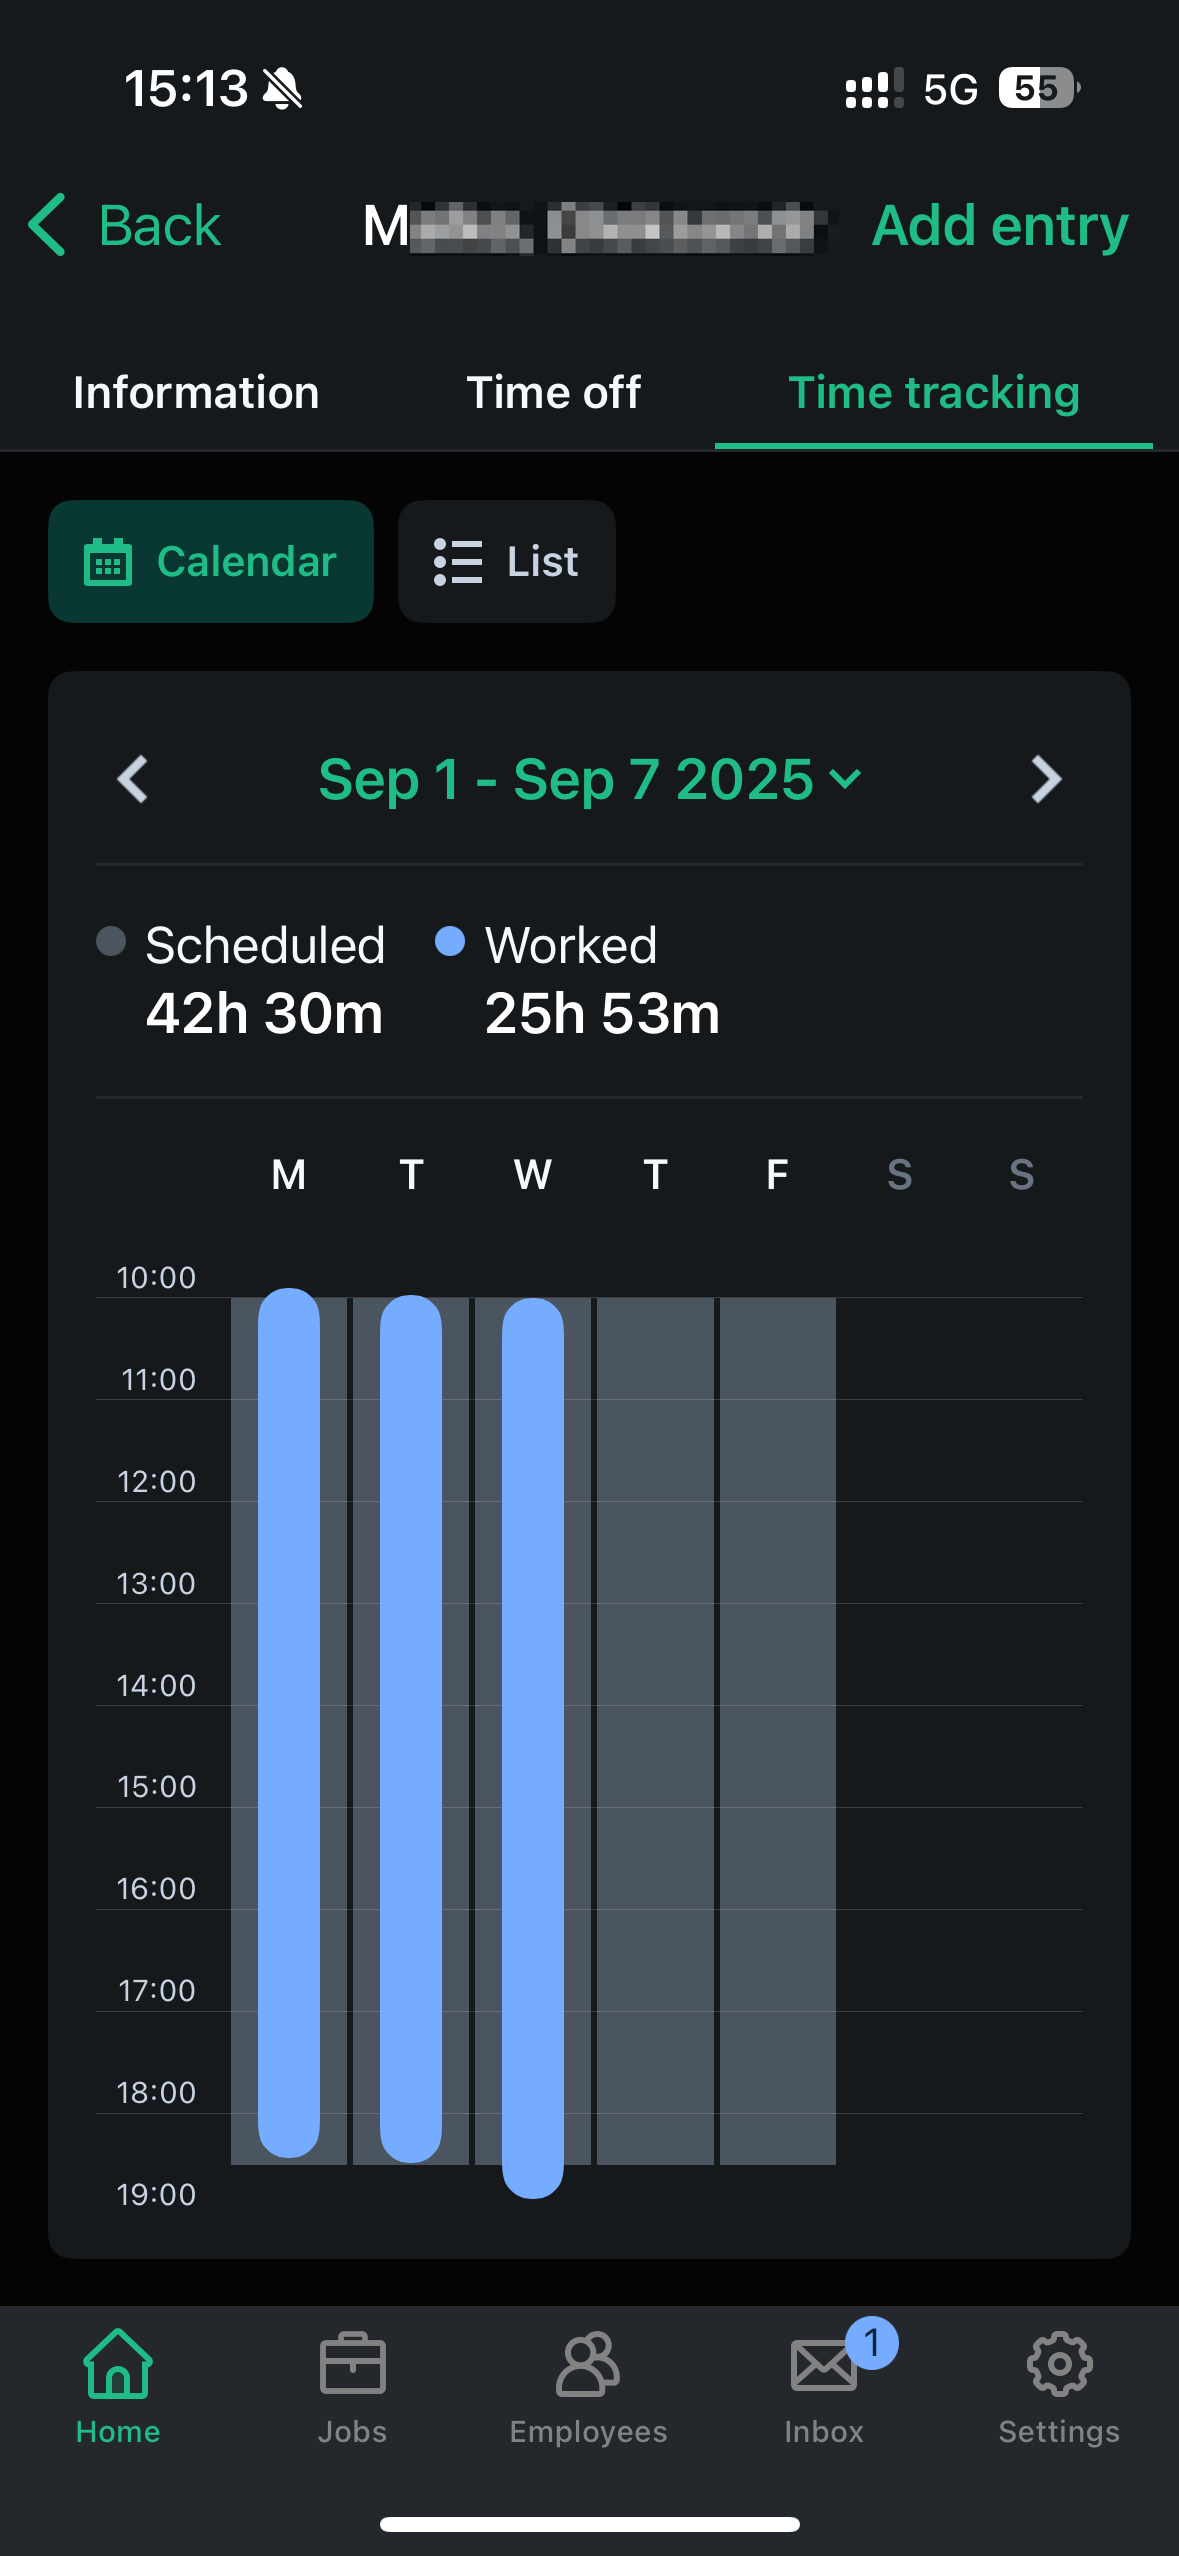This screenshot has height=2556, width=1179.
Task: Open the Information tab
Action: click(x=196, y=393)
